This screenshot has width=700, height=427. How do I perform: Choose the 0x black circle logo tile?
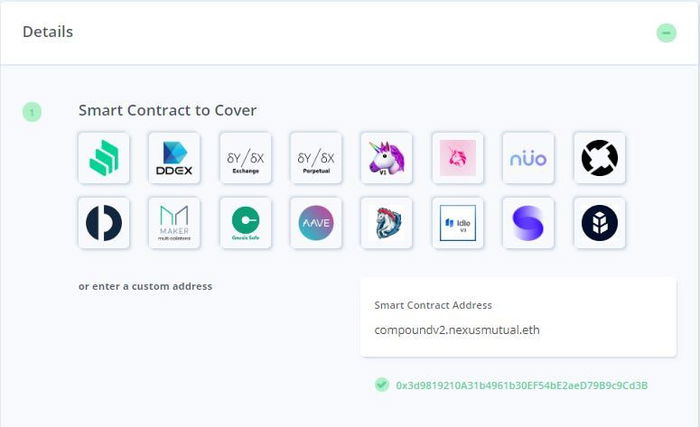(x=600, y=158)
